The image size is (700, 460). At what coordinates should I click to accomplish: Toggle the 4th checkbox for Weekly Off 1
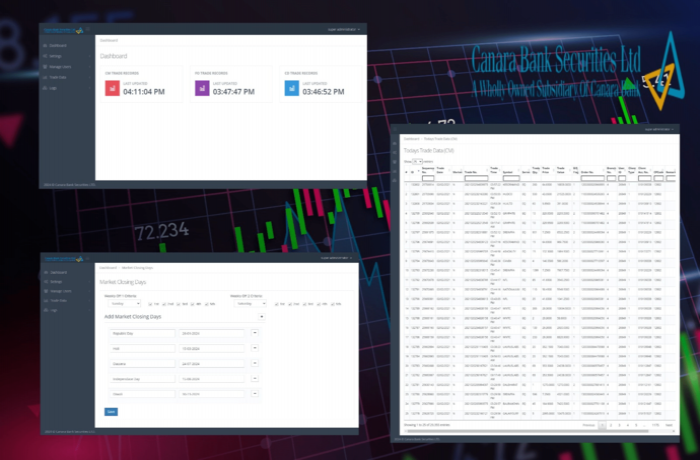(192, 304)
